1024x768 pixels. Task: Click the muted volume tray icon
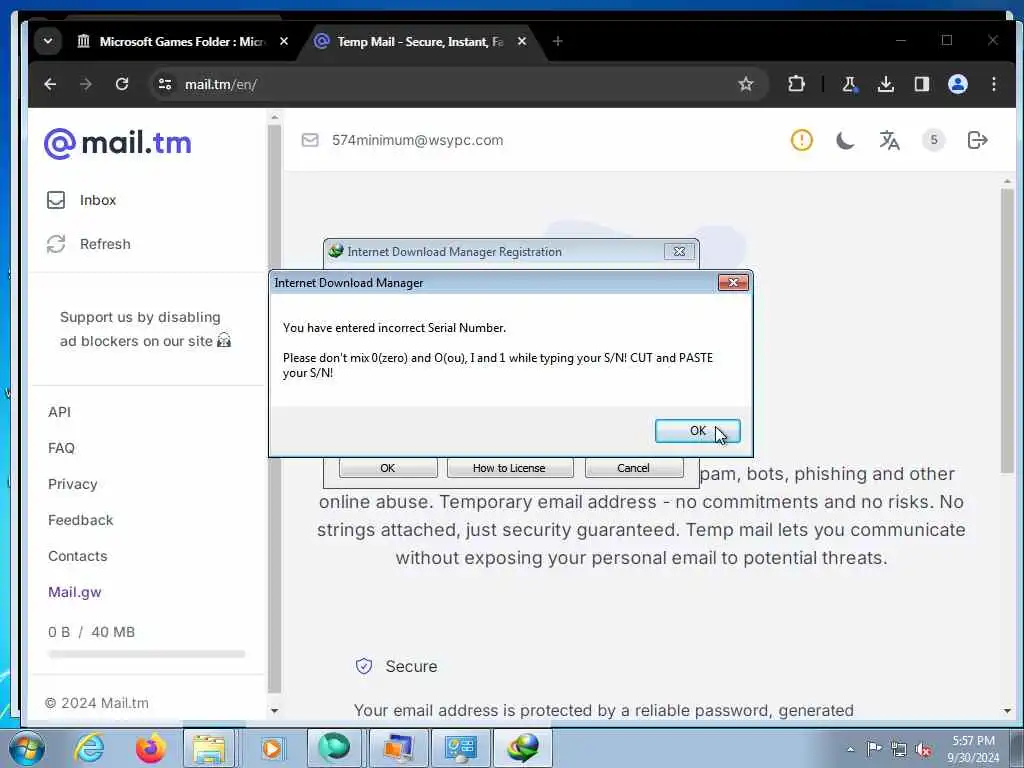coord(923,750)
